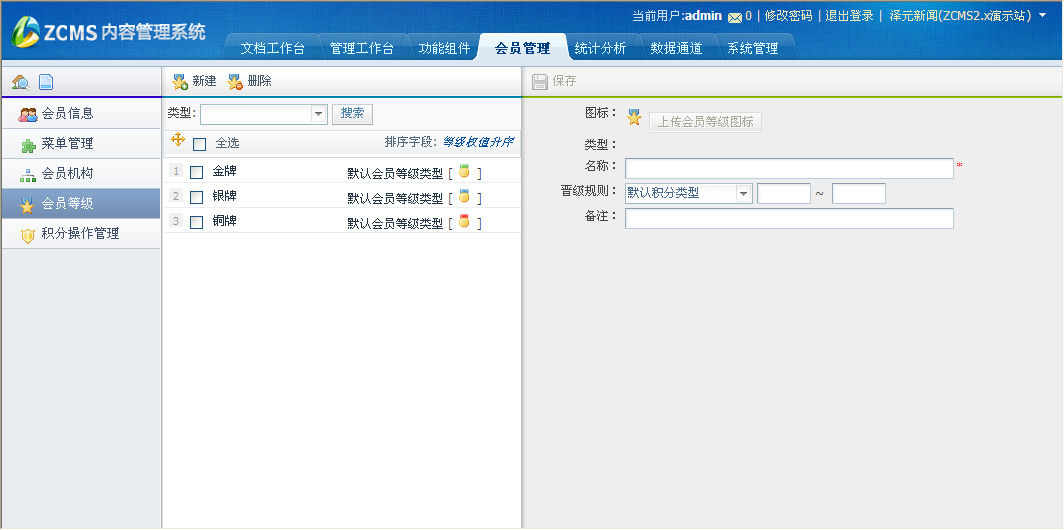
Task: Select the 银牌 row checkbox
Action: click(197, 197)
